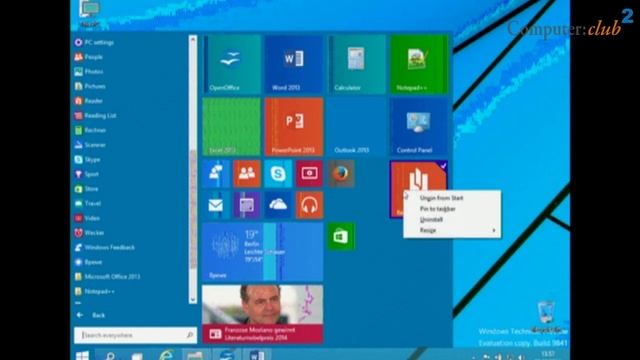Click the magnifier icon in search box
Screen dimensions: 640x360
(x=190, y=335)
